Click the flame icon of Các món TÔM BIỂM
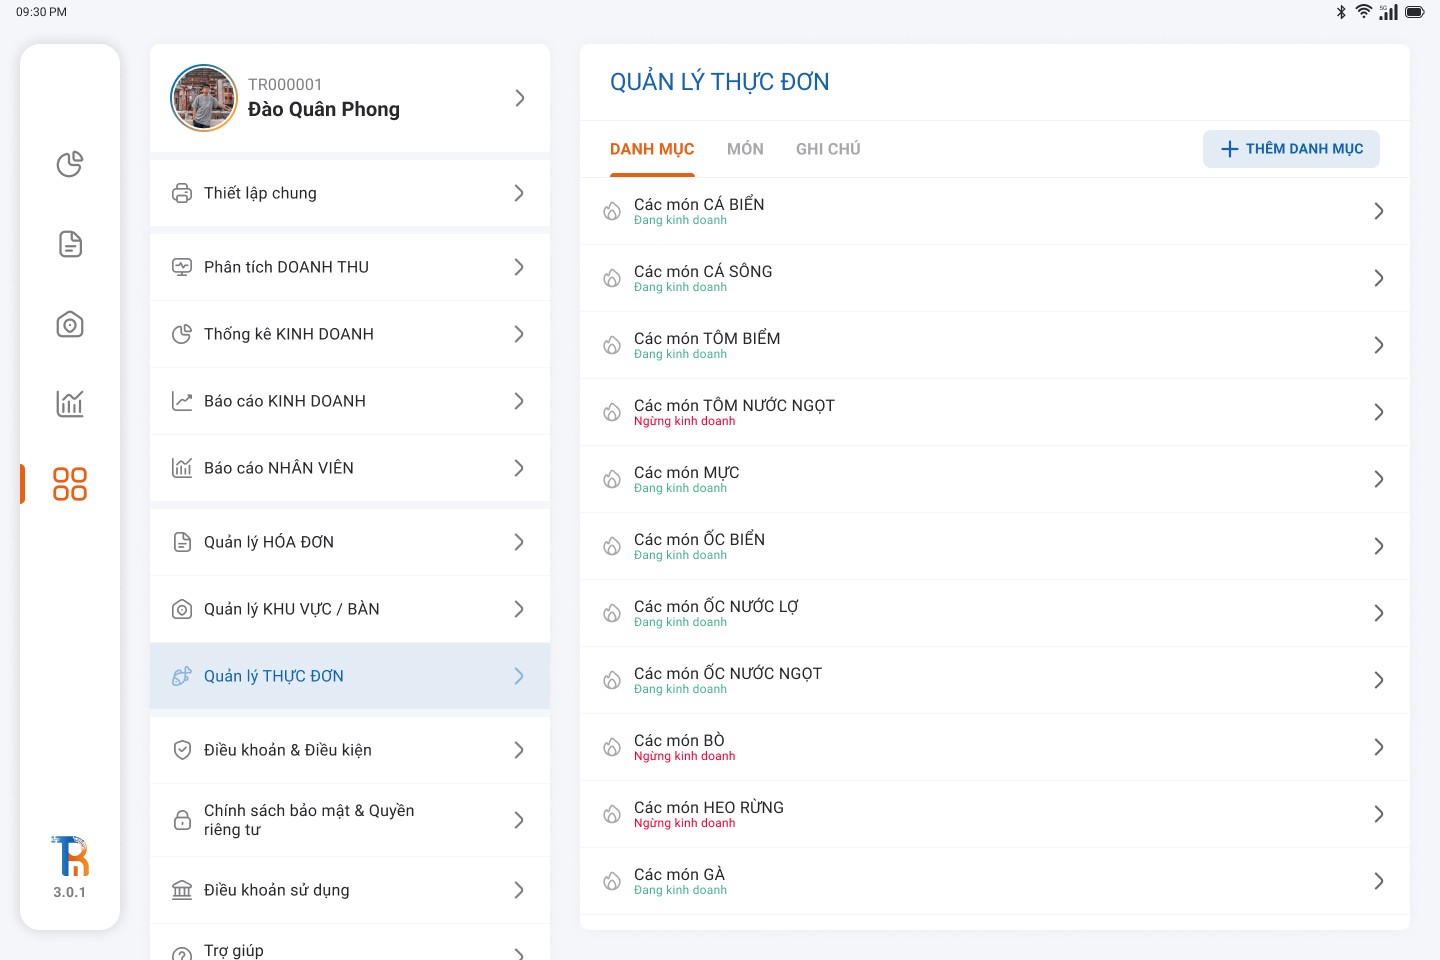 [x=612, y=345]
